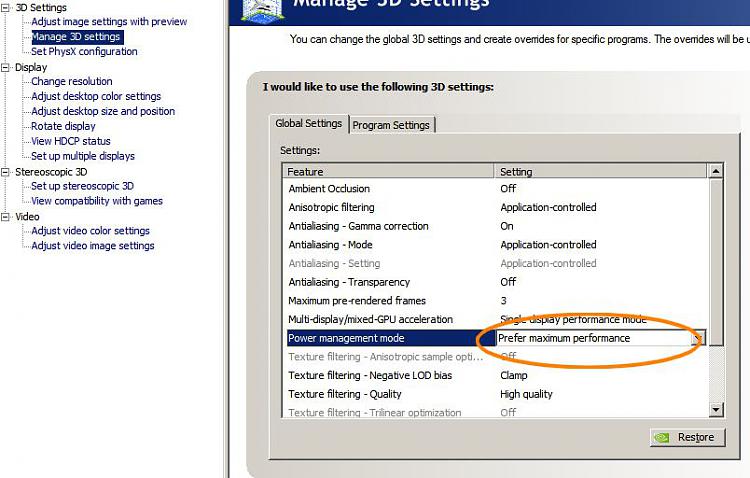Image resolution: width=750 pixels, height=478 pixels.
Task: Click Anisotropic filtering Application-controlled value
Action: [x=548, y=207]
